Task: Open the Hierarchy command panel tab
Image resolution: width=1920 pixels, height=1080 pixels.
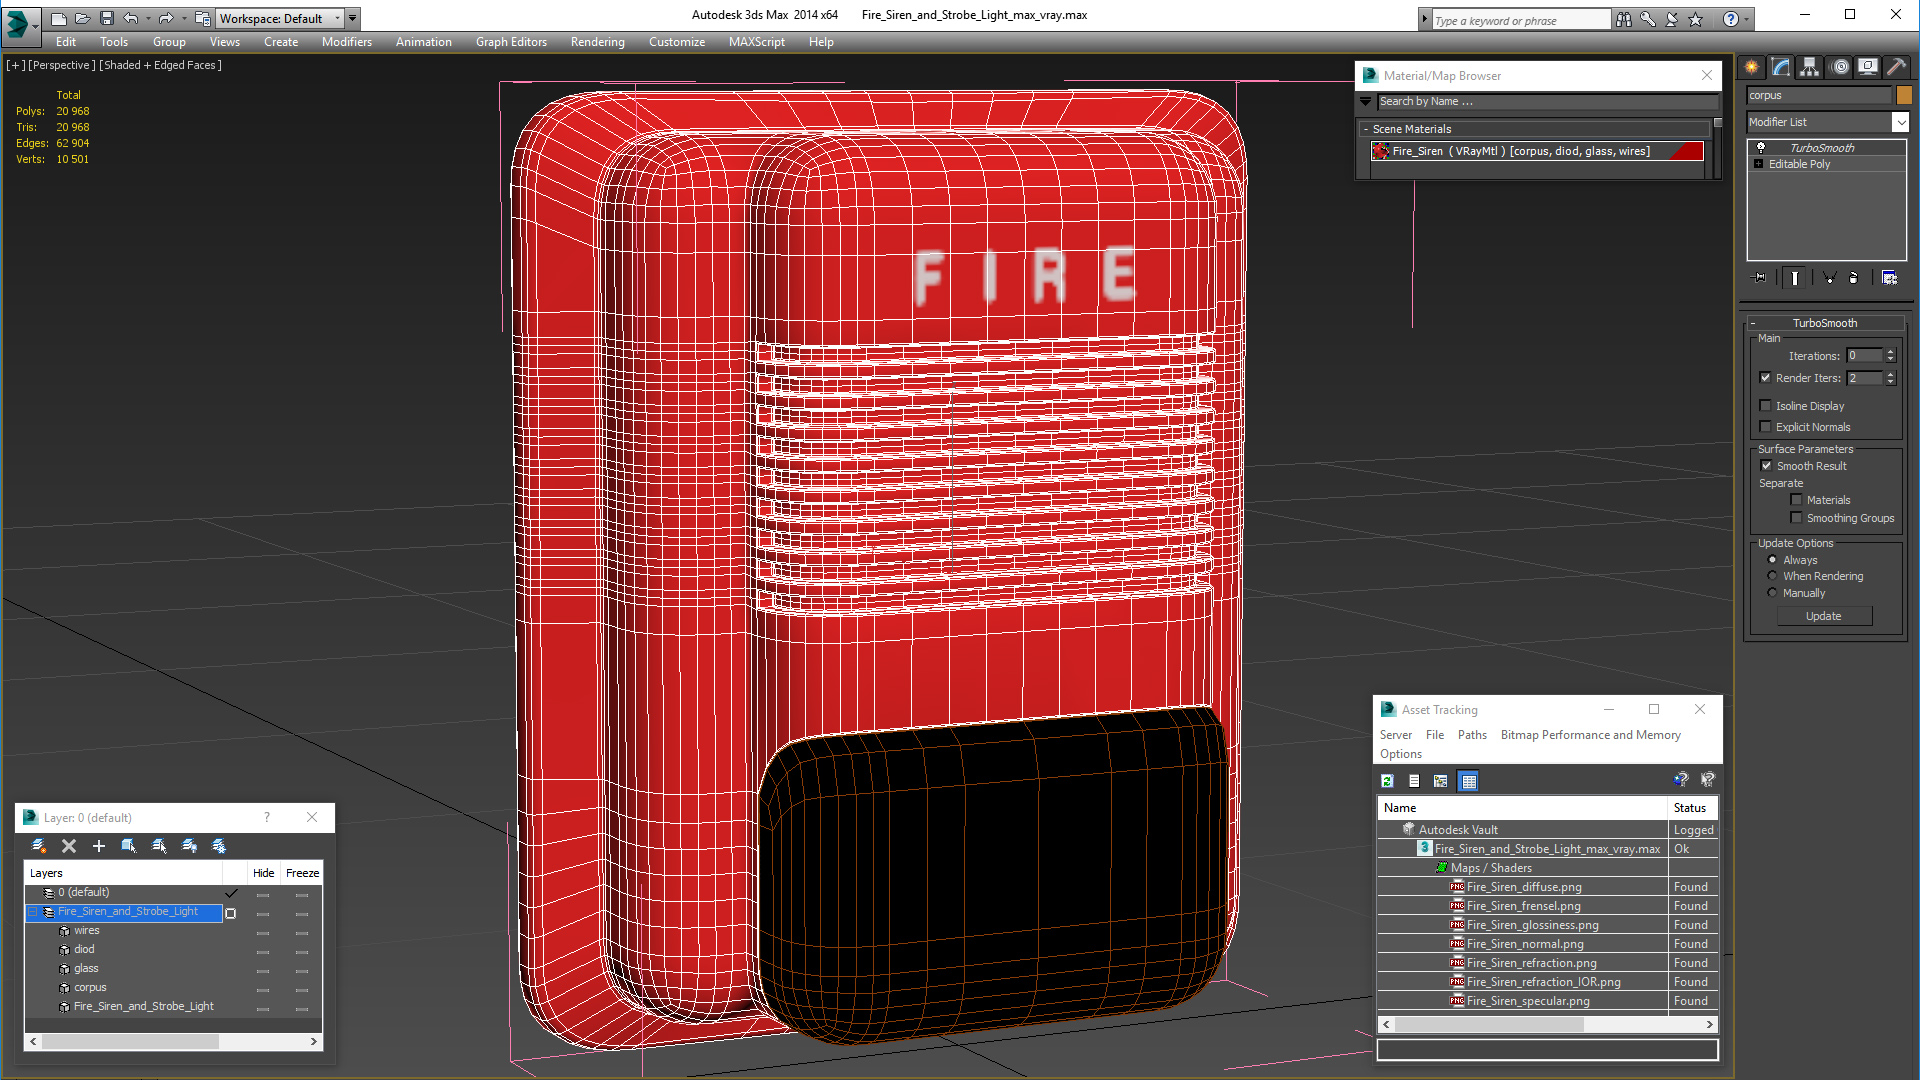Action: [x=1810, y=67]
